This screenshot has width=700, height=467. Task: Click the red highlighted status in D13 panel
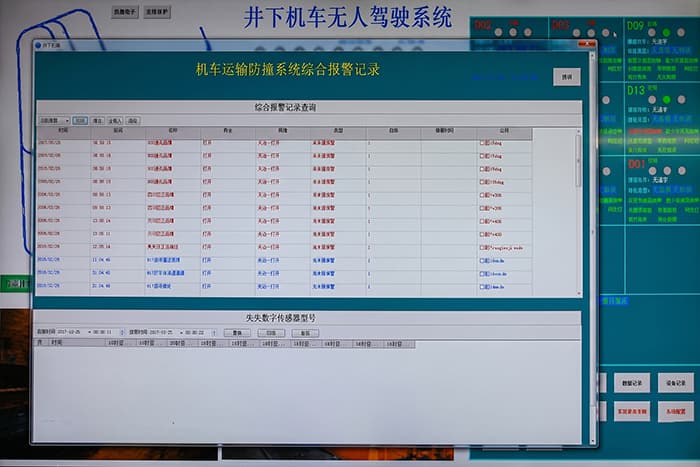645,131
